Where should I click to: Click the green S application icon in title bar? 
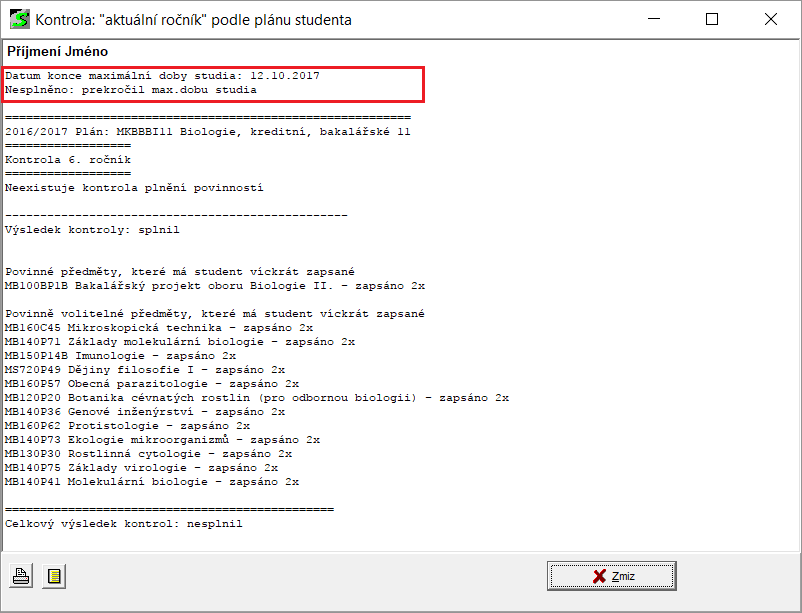point(17,19)
